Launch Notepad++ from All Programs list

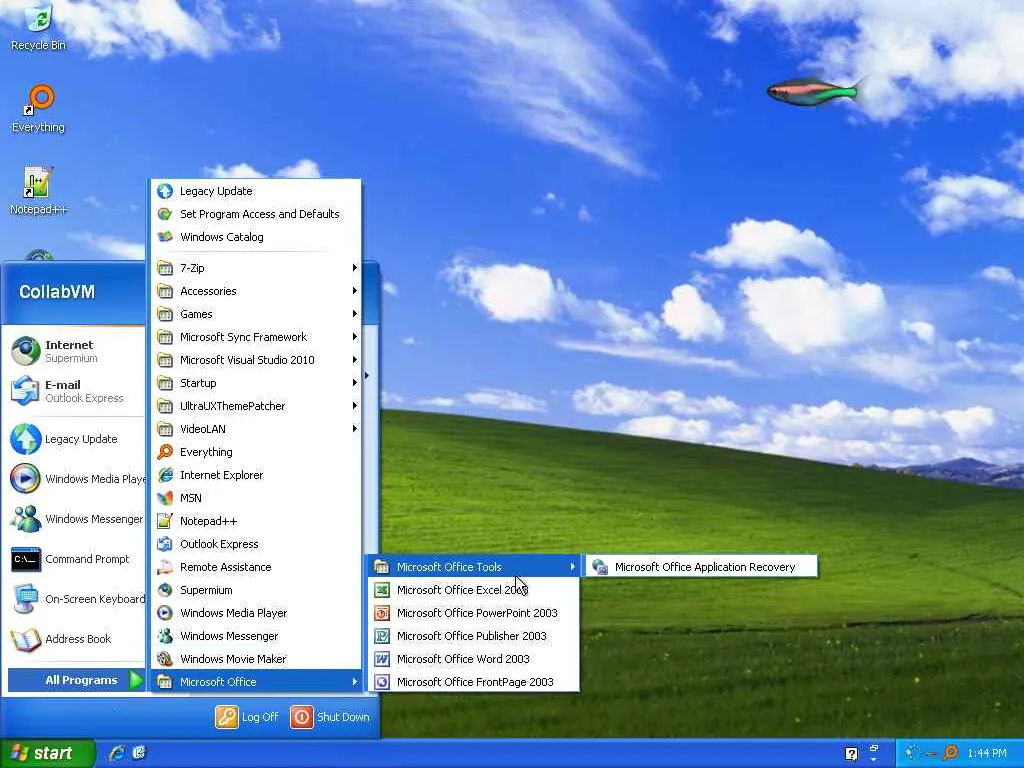coord(255,520)
